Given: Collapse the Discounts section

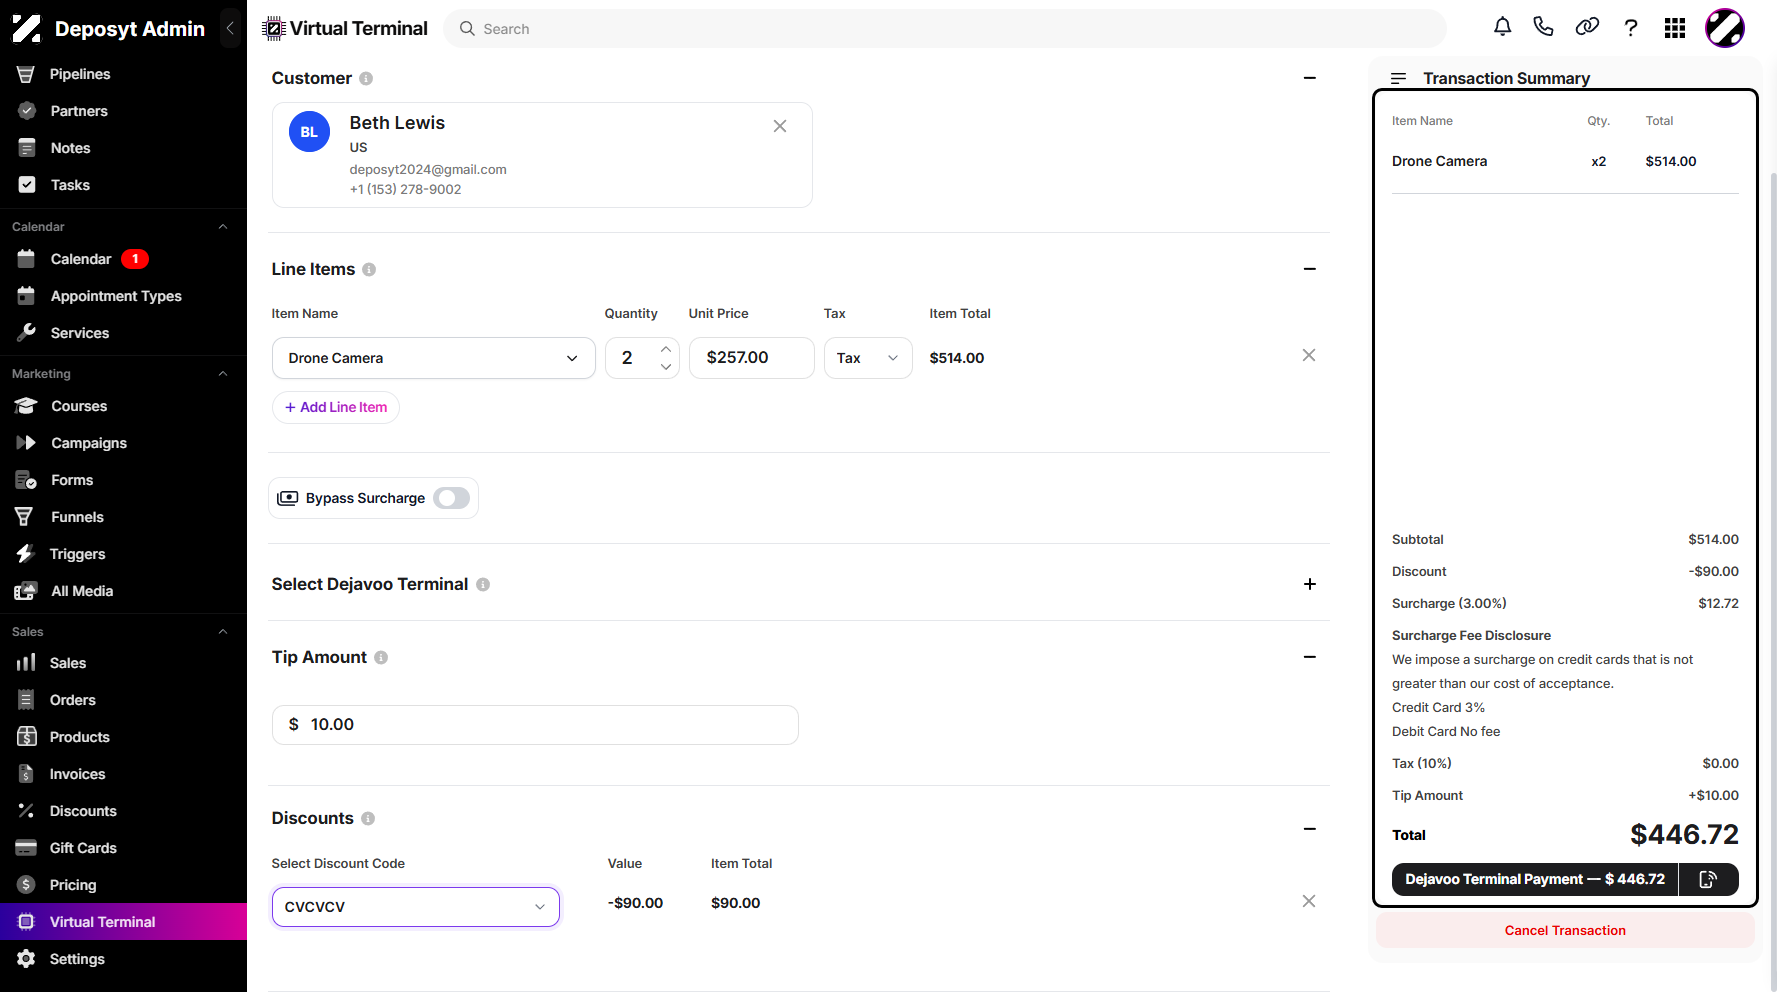Looking at the screenshot, I should (1310, 829).
